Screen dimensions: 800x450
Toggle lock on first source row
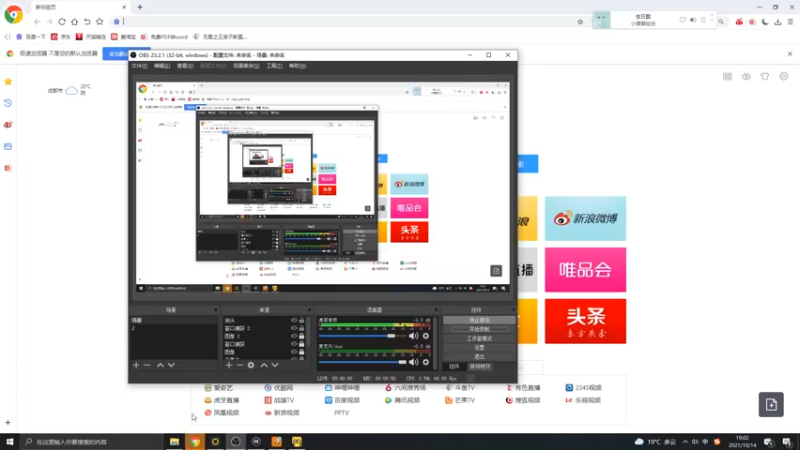click(302, 320)
